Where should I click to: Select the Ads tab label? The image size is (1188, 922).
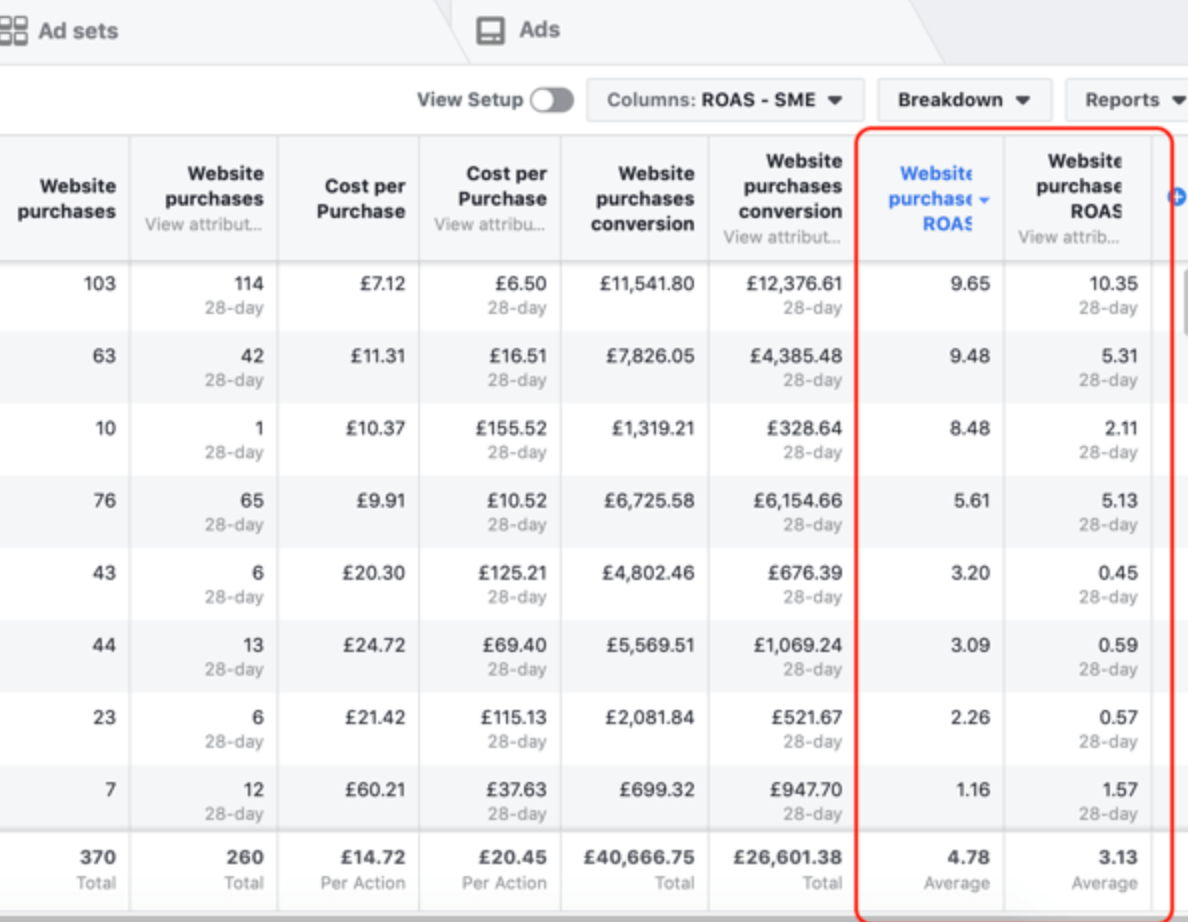tap(539, 30)
